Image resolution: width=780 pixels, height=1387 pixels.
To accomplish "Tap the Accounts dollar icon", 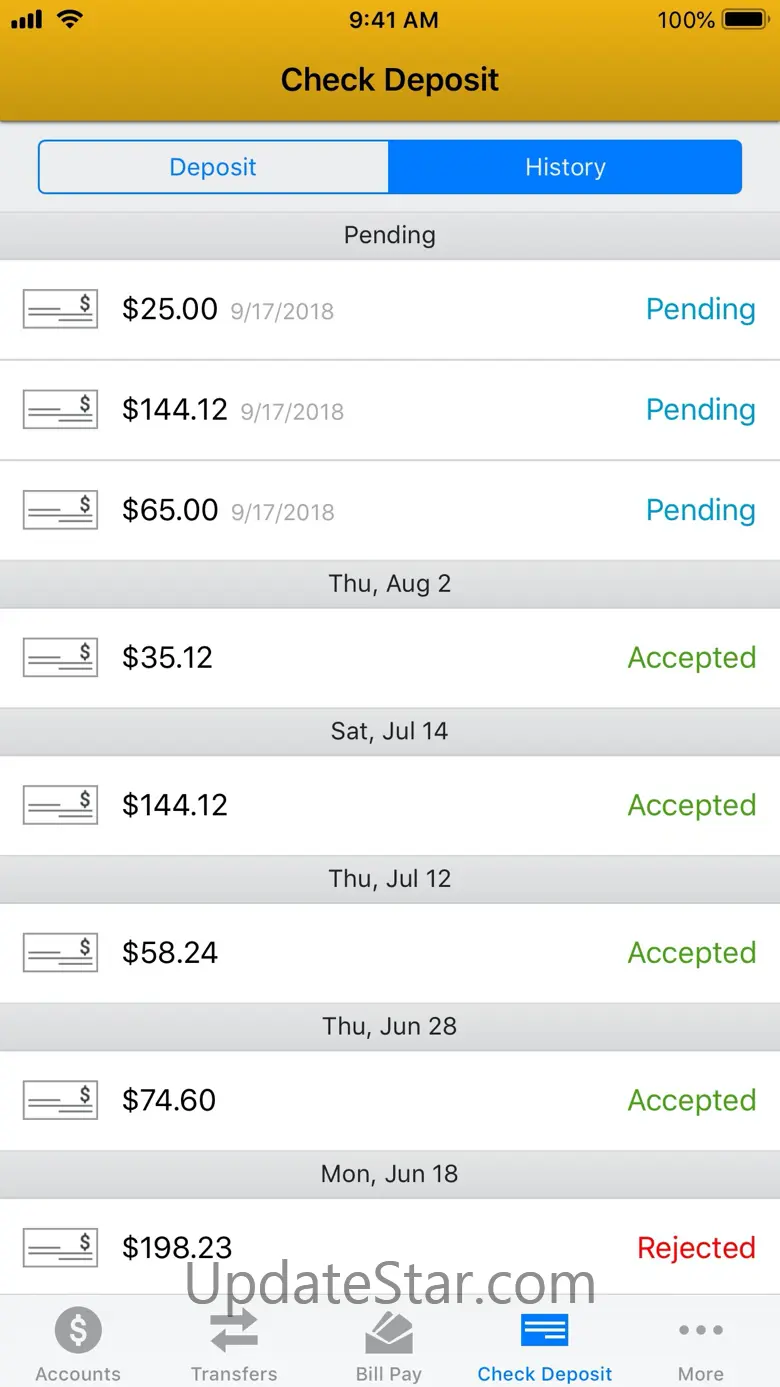I will pos(78,1330).
